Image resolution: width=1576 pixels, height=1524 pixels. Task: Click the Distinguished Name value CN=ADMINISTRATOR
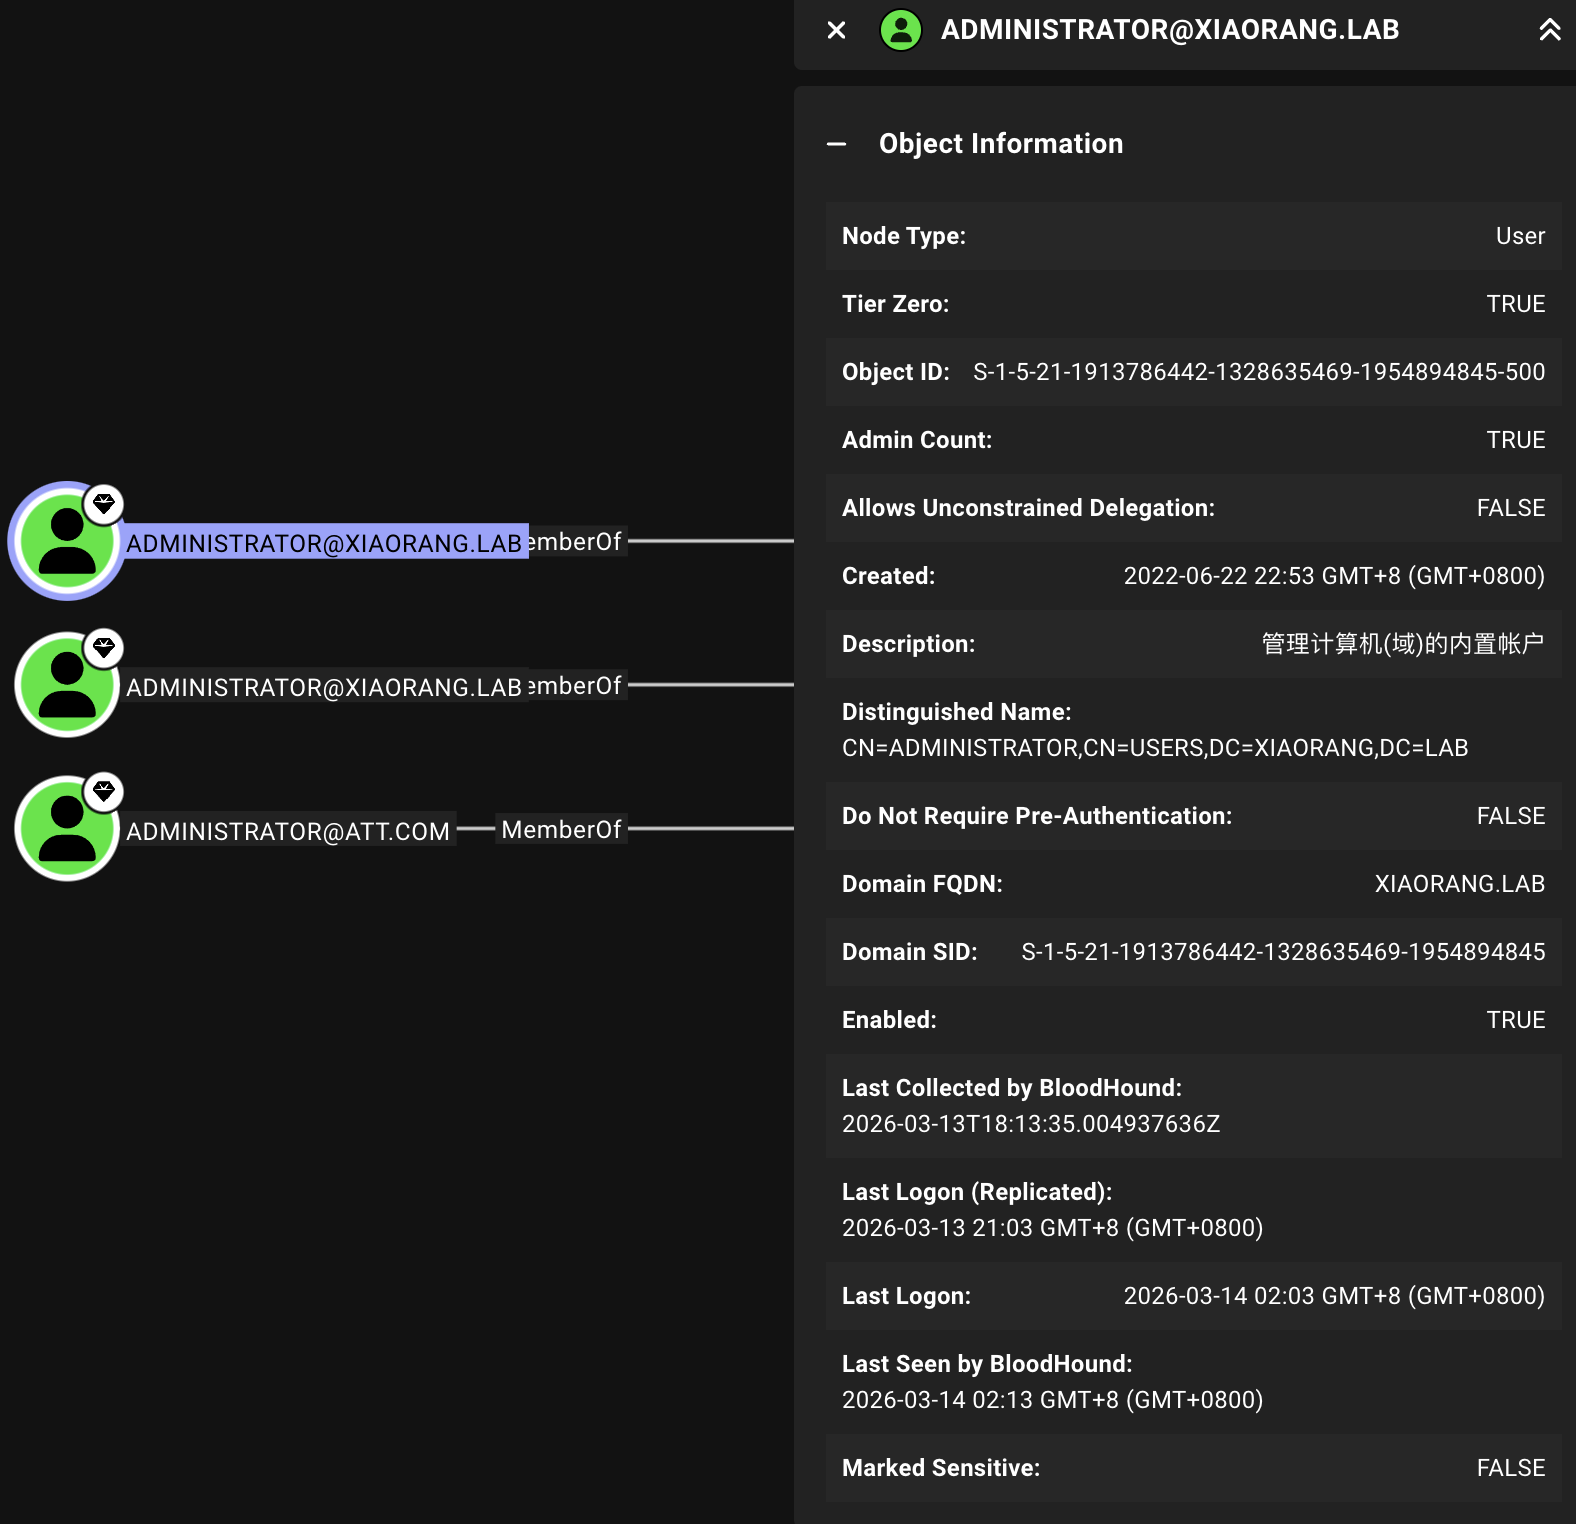tap(1154, 748)
